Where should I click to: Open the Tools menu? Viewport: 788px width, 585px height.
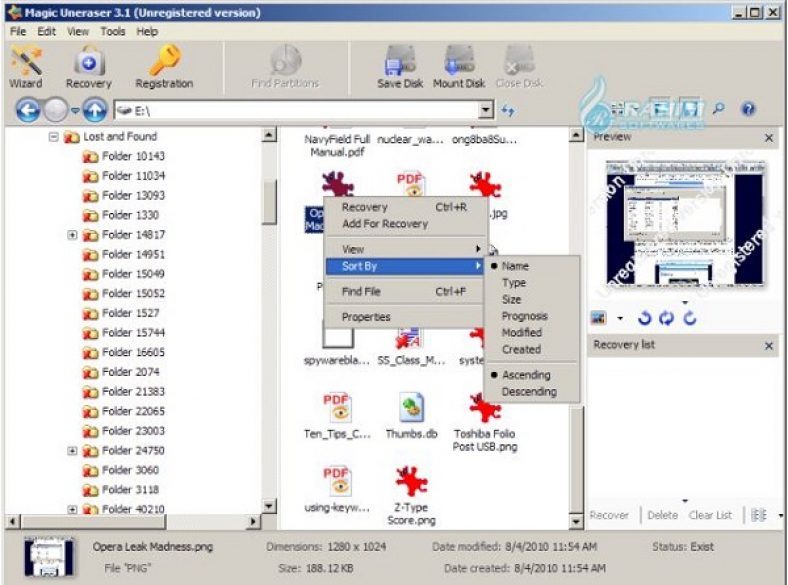(x=113, y=32)
